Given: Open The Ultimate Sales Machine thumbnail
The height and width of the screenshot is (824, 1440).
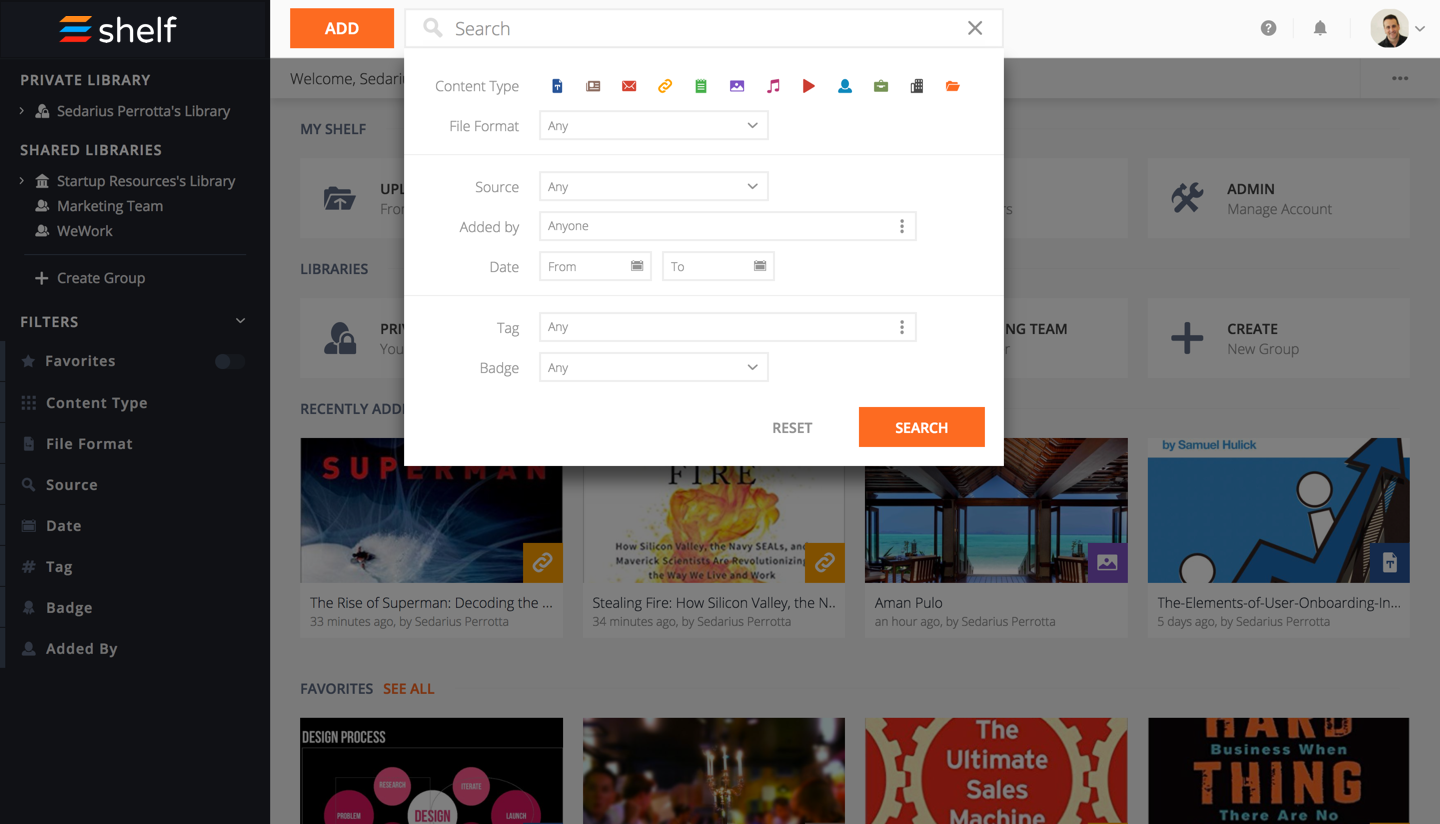Looking at the screenshot, I should 997,771.
